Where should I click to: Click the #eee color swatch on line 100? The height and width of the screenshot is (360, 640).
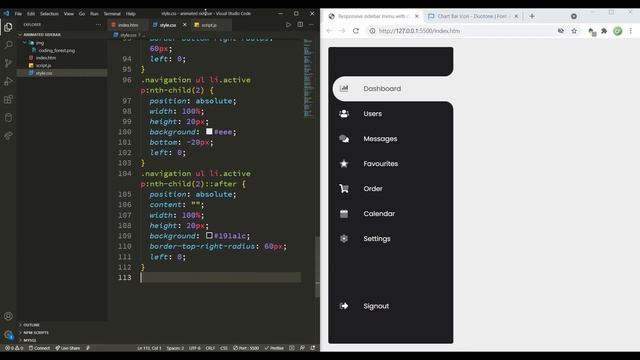[x=209, y=131]
